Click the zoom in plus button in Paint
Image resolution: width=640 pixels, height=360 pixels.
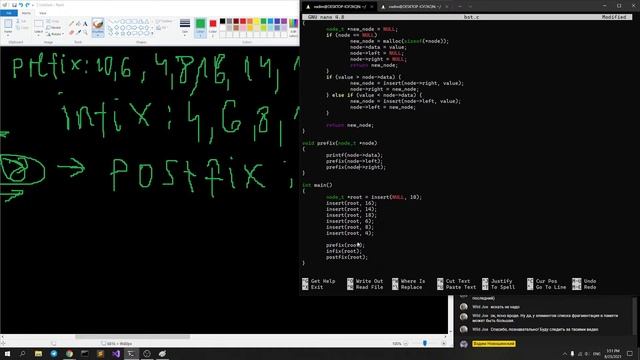point(444,344)
